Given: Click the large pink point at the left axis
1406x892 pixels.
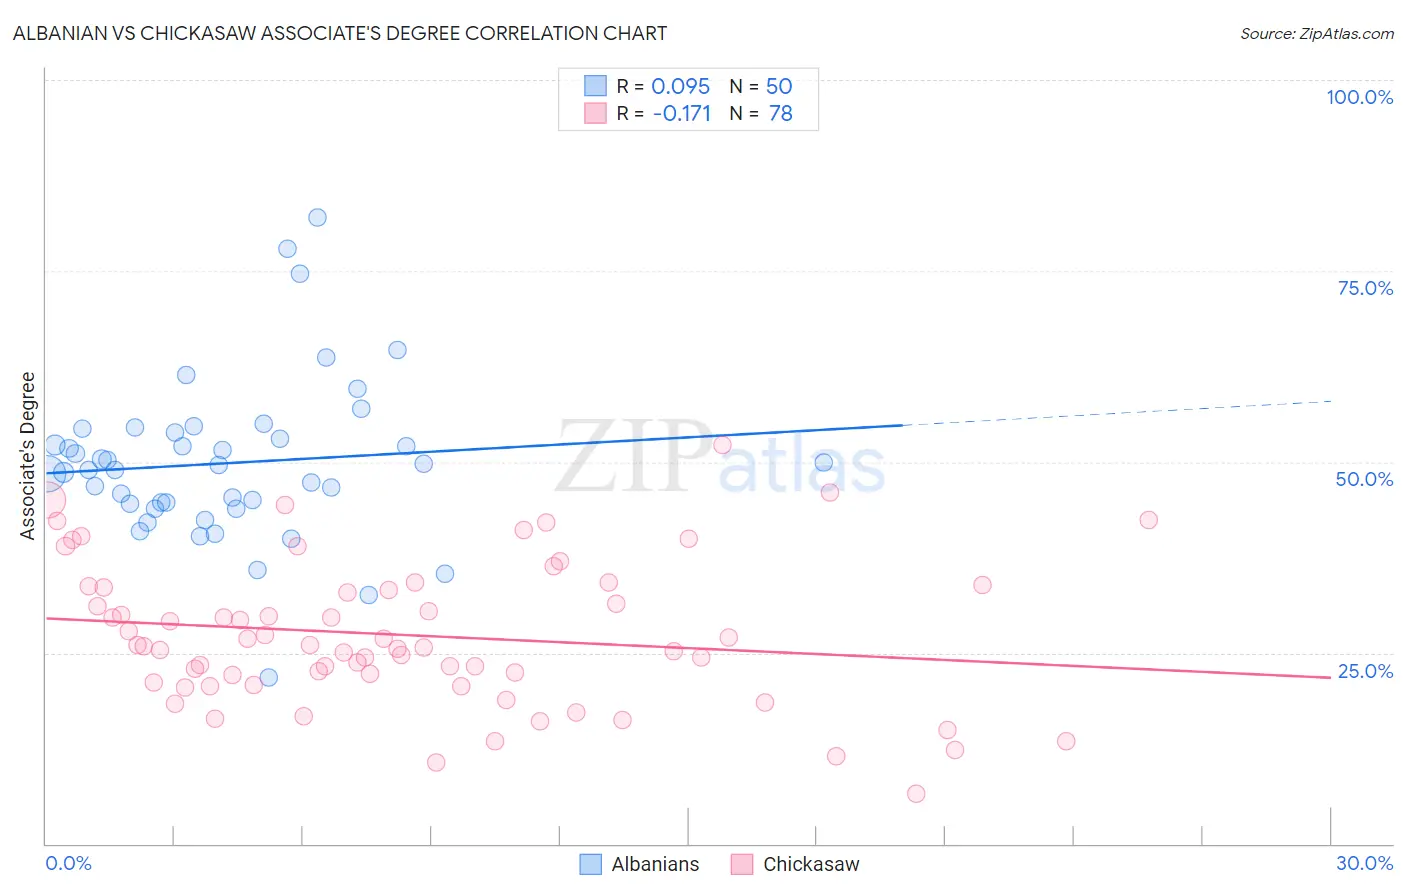Looking at the screenshot, I should coord(48,500).
